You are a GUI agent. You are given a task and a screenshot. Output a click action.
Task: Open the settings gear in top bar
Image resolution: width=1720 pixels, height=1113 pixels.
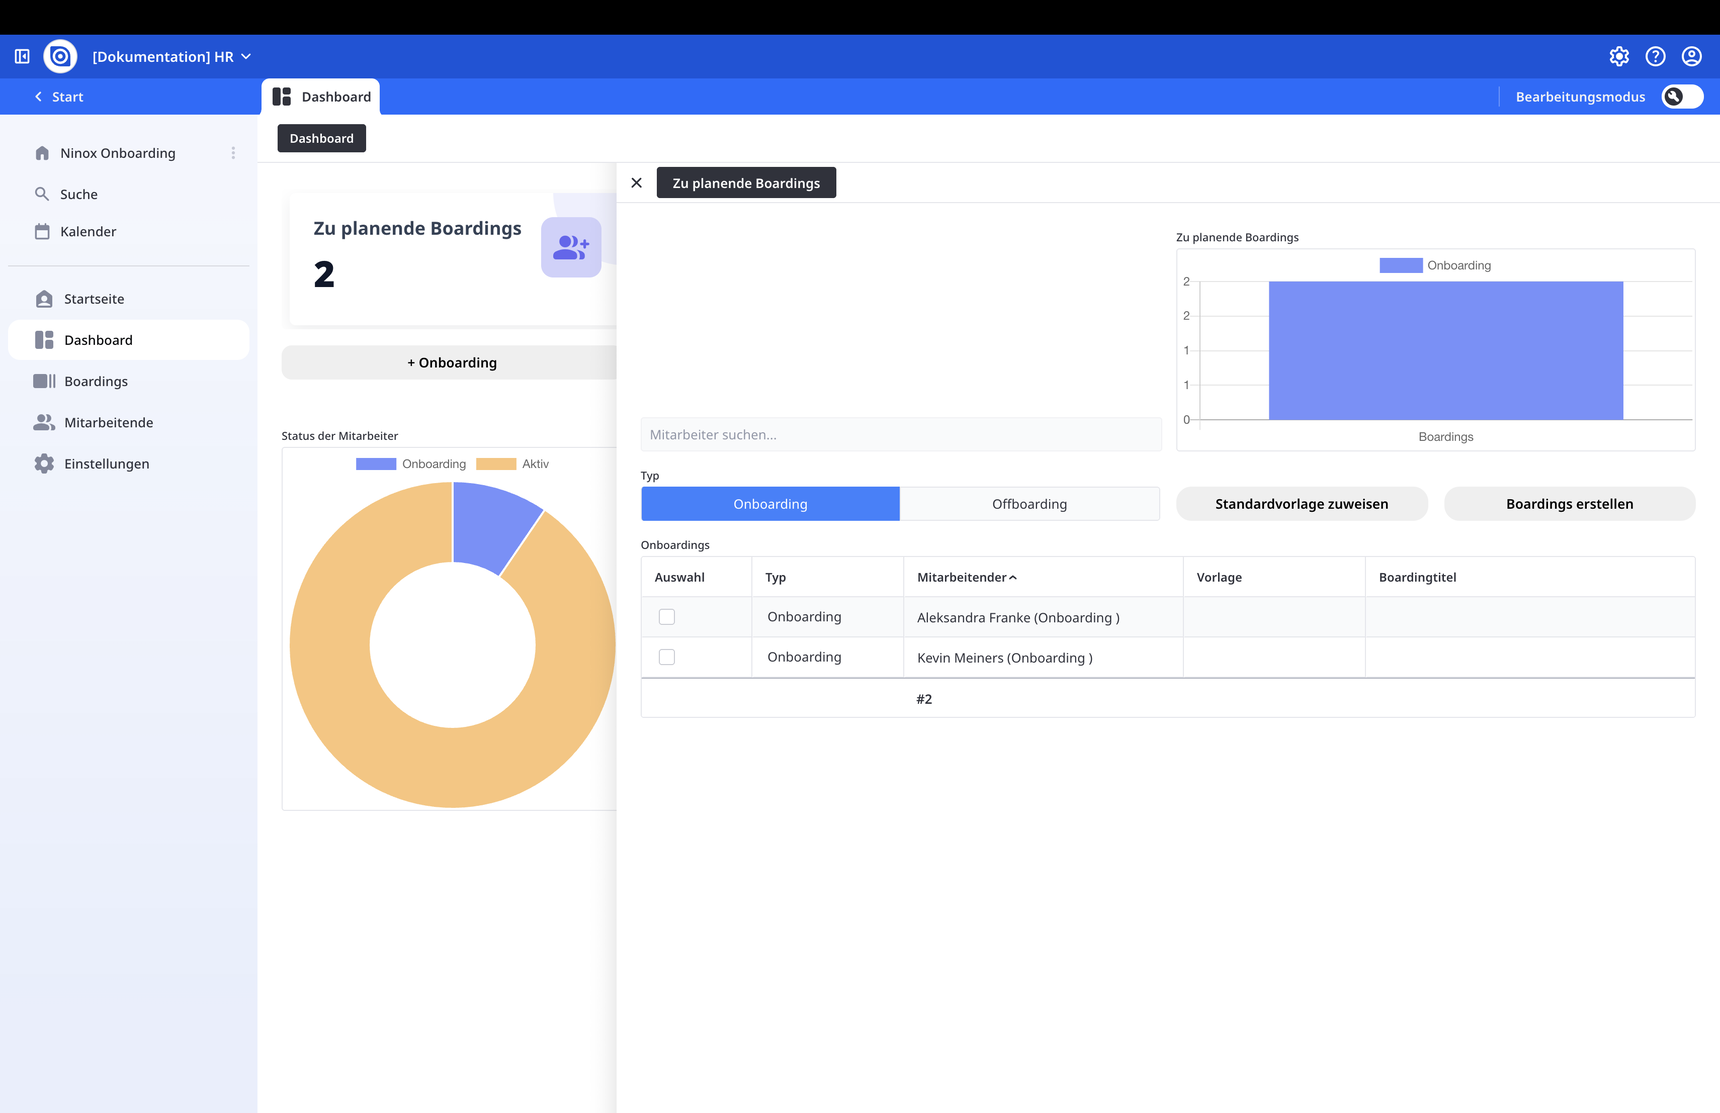pos(1619,56)
